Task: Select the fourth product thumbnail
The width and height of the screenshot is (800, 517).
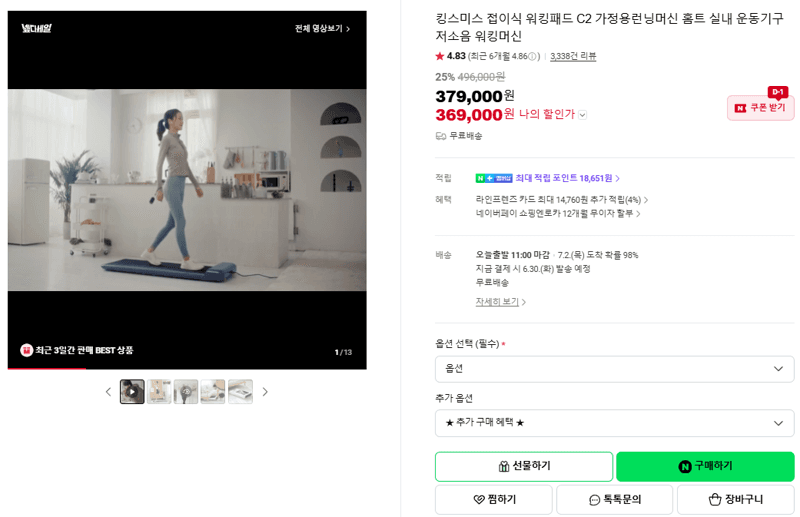Action: click(213, 392)
